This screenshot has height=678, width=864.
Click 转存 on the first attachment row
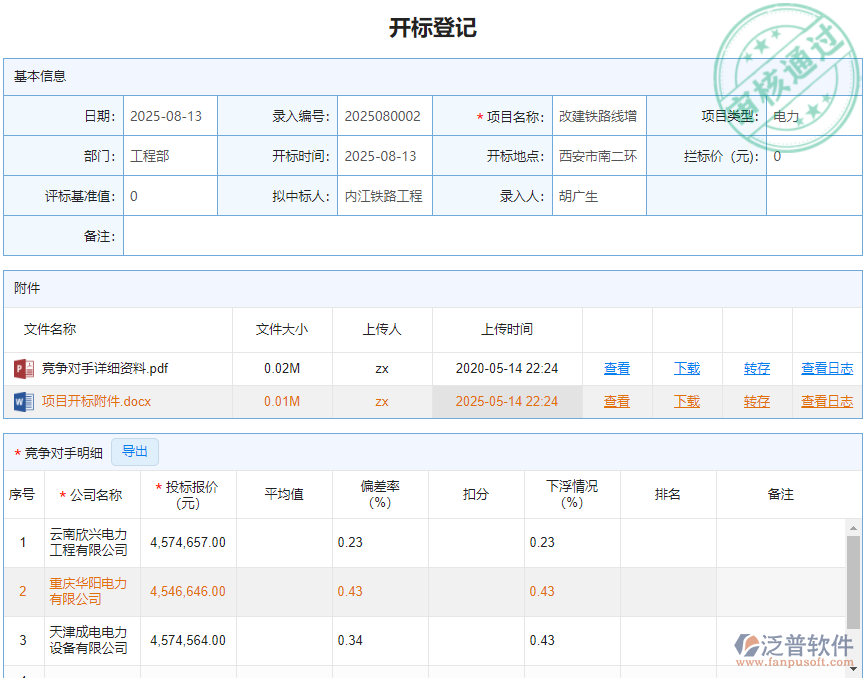click(x=756, y=368)
